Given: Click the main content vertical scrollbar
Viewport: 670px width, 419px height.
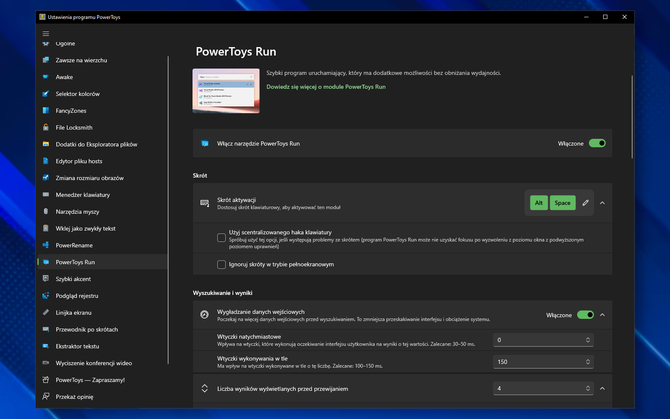Looking at the screenshot, I should coord(632,117).
